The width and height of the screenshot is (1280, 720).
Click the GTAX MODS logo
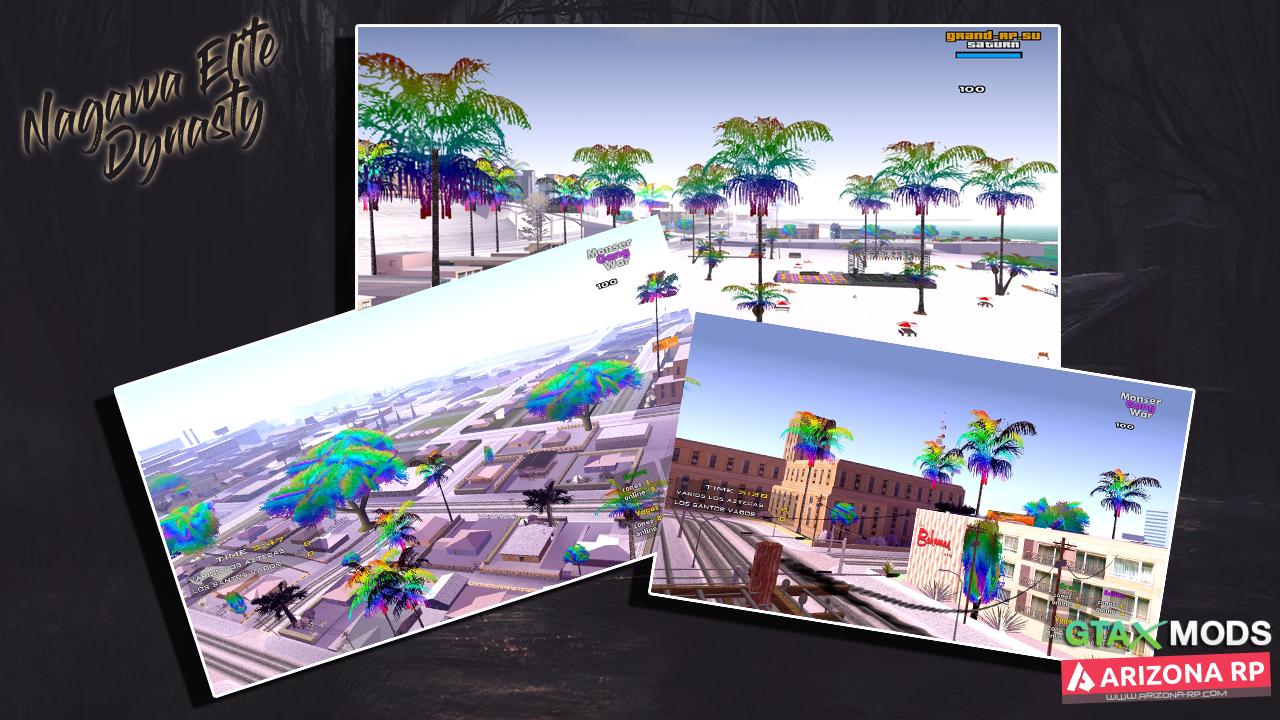click(1167, 634)
